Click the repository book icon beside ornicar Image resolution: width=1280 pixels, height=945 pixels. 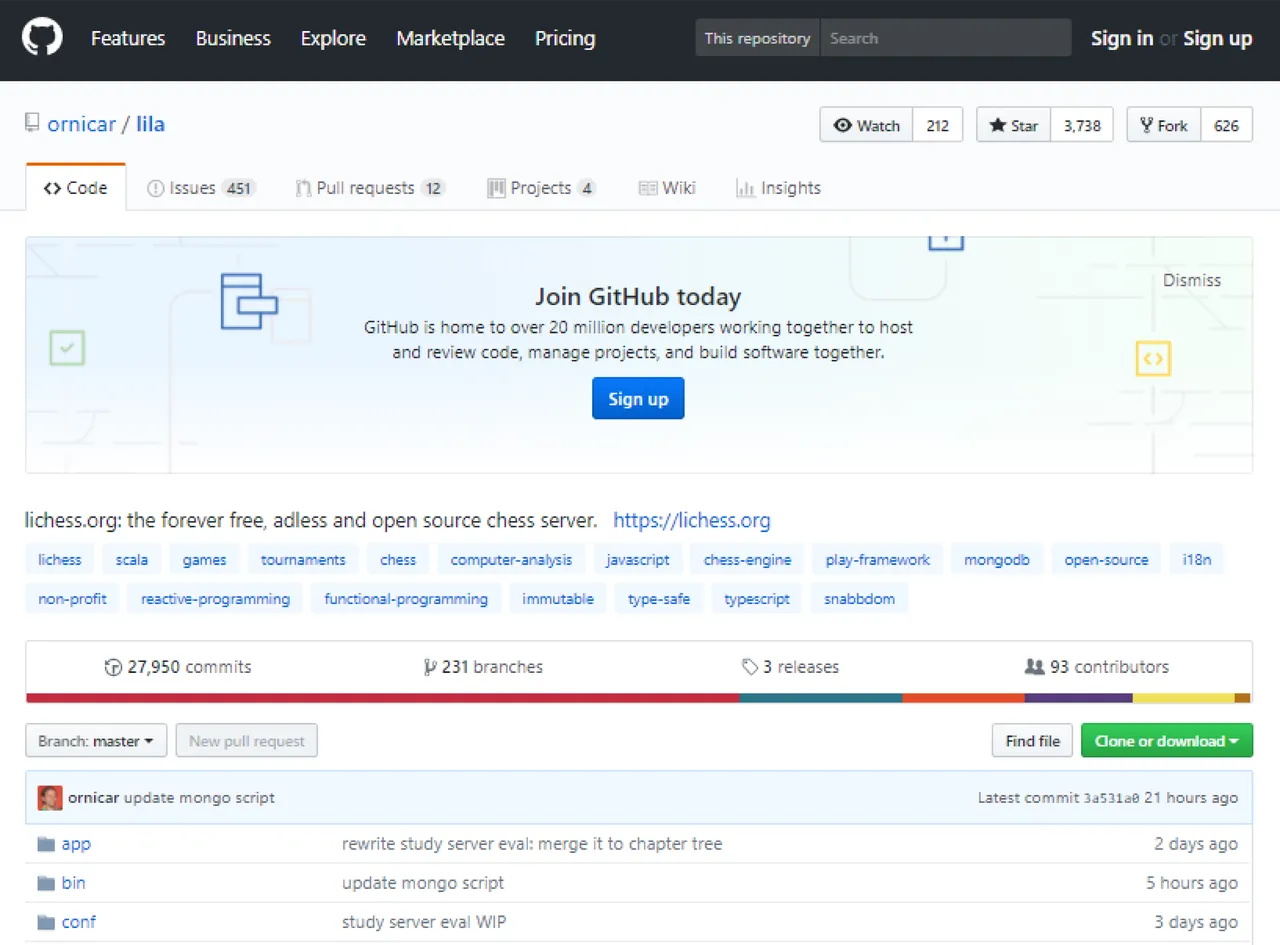tap(33, 124)
